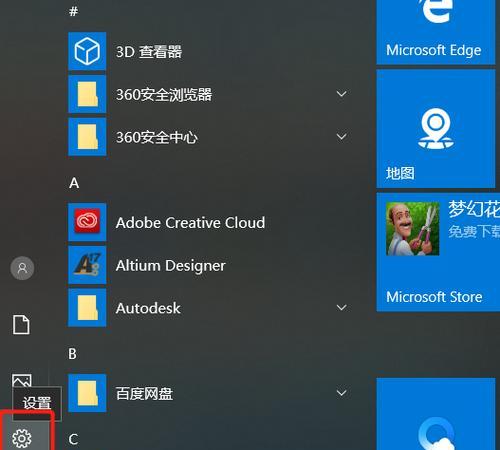The width and height of the screenshot is (500, 450).
Task: Expand the 百度网盘 folder chevron
Action: 341,393
